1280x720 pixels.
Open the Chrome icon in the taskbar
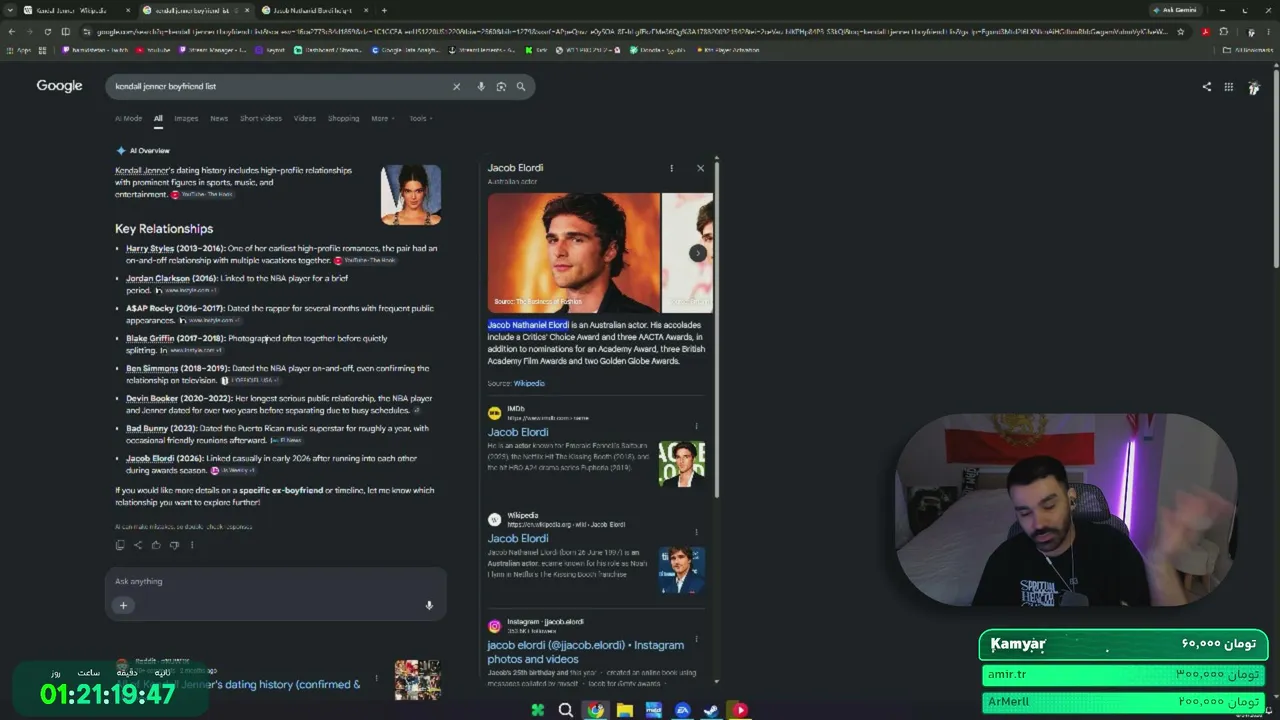596,710
